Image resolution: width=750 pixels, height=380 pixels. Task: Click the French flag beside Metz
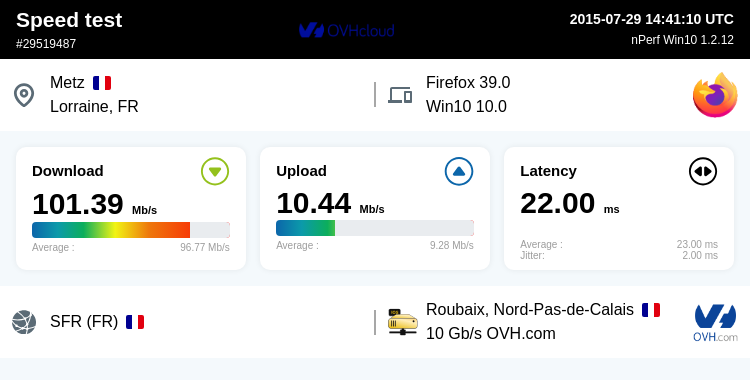(102, 83)
